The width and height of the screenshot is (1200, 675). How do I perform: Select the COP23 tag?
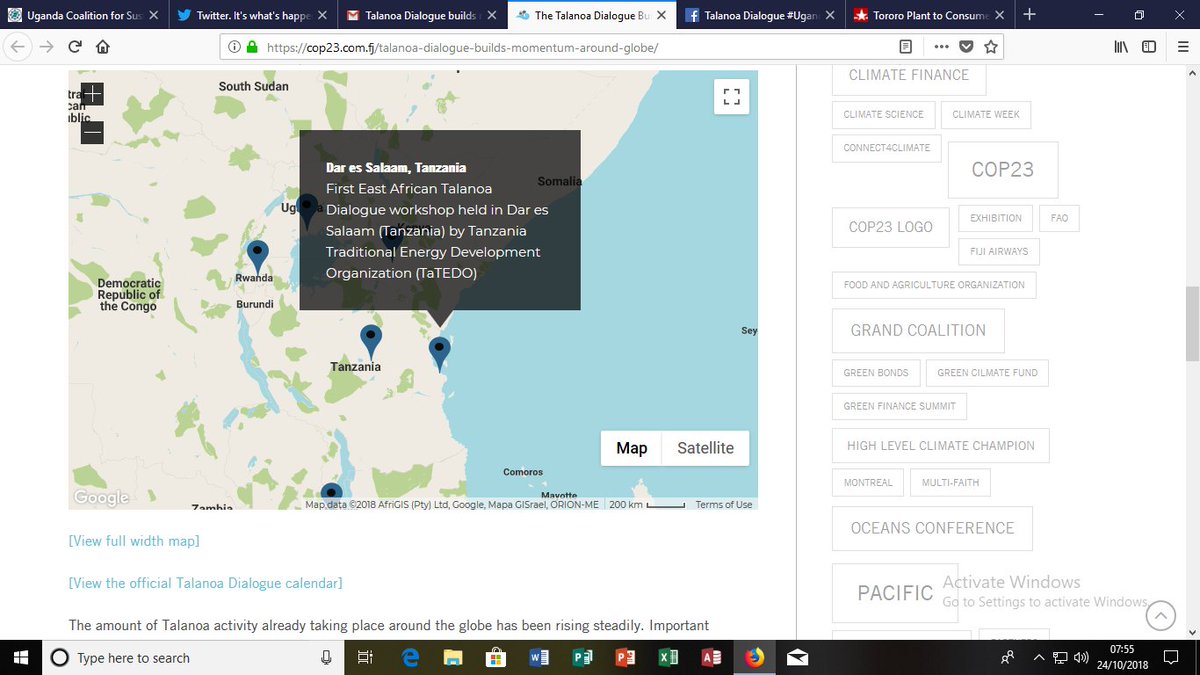1002,170
